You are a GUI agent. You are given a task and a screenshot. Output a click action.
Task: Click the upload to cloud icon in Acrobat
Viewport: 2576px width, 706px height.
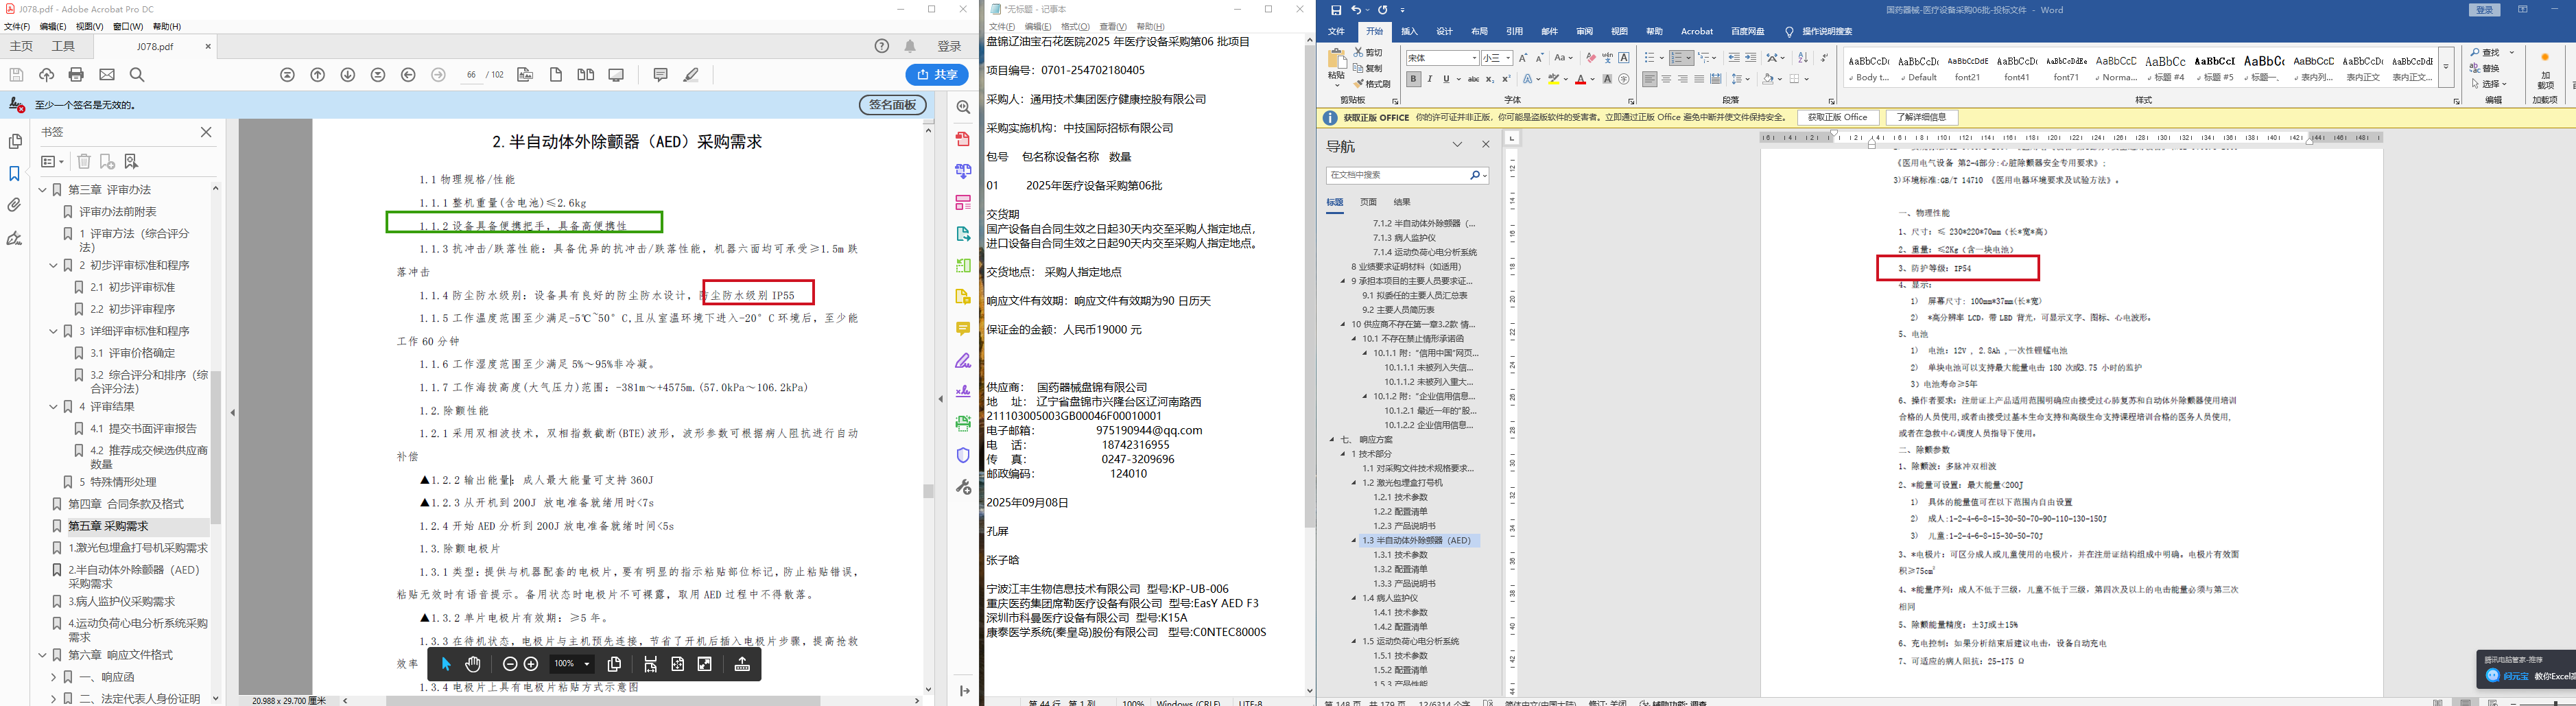(46, 75)
